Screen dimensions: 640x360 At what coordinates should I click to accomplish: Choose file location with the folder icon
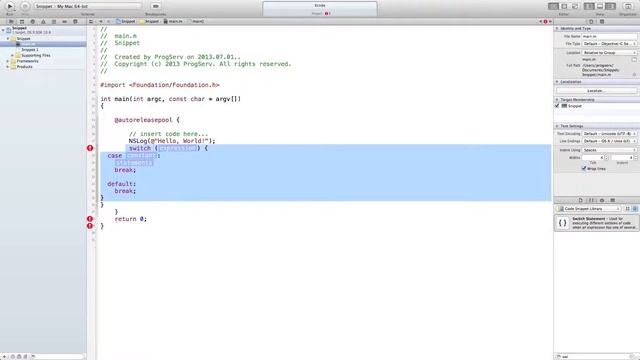(634, 60)
